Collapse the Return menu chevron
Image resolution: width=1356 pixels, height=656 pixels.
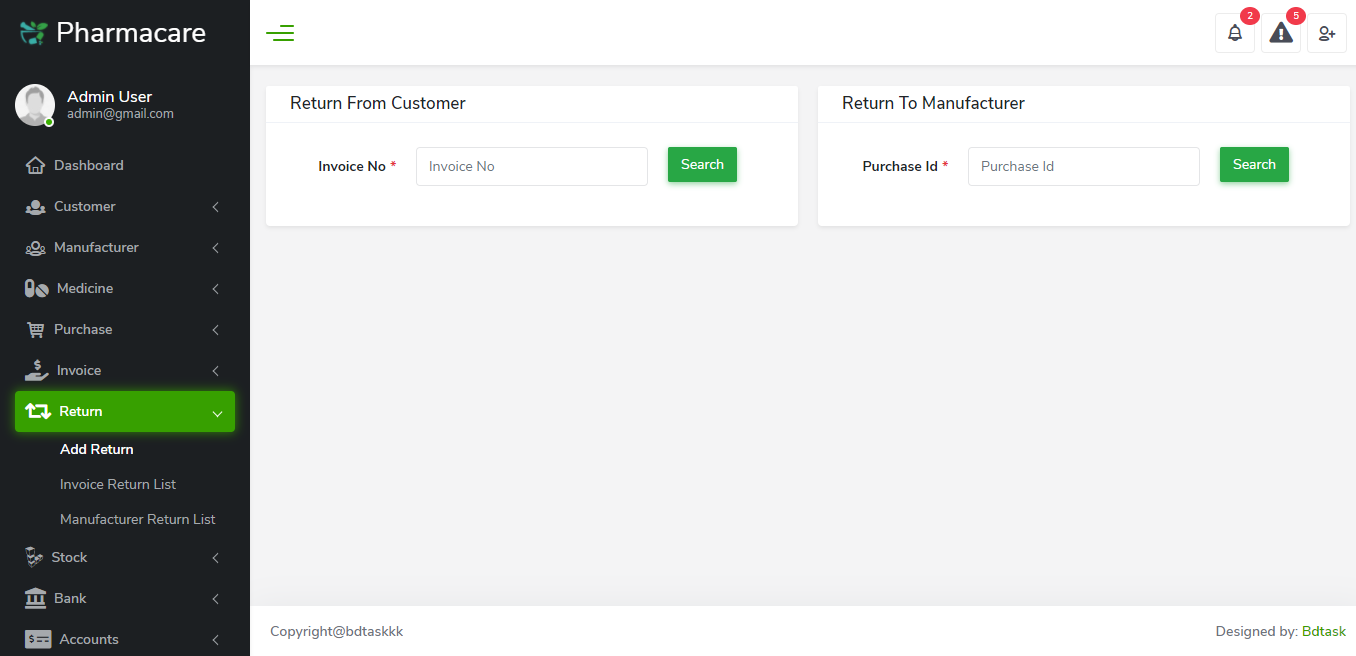click(x=216, y=412)
